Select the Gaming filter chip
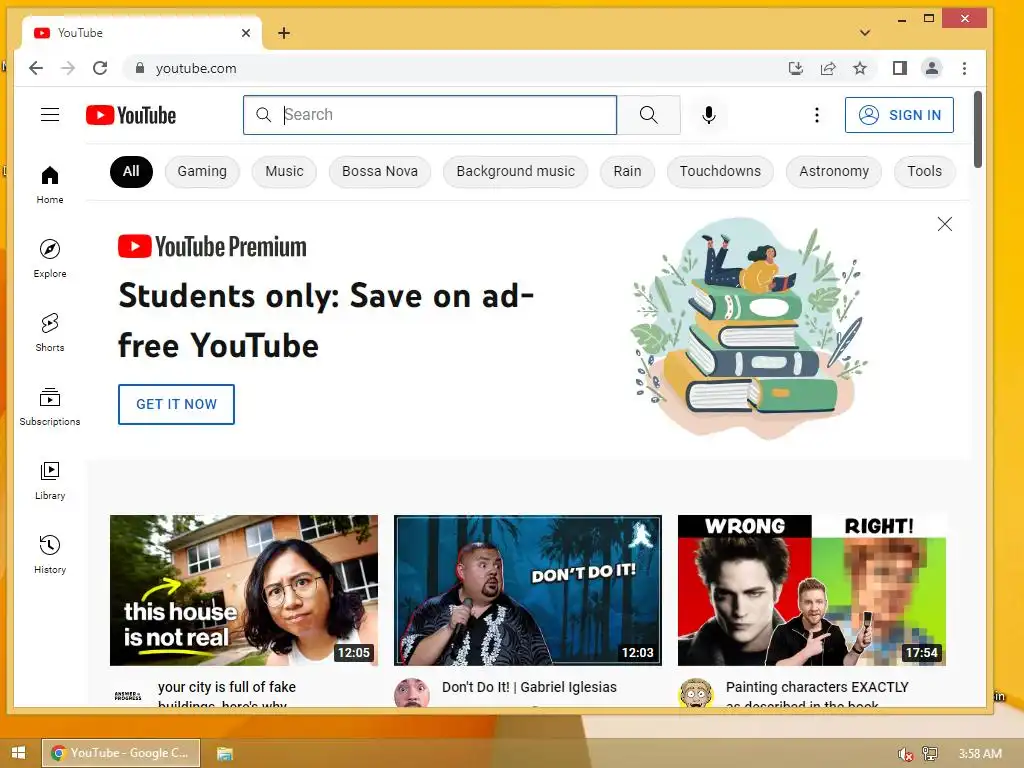Image resolution: width=1024 pixels, height=768 pixels. (x=202, y=172)
